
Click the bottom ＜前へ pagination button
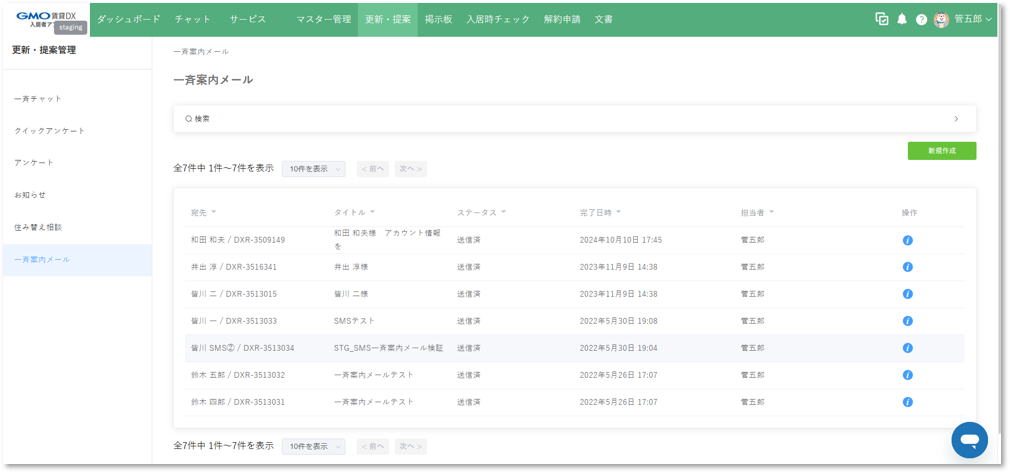click(x=373, y=447)
